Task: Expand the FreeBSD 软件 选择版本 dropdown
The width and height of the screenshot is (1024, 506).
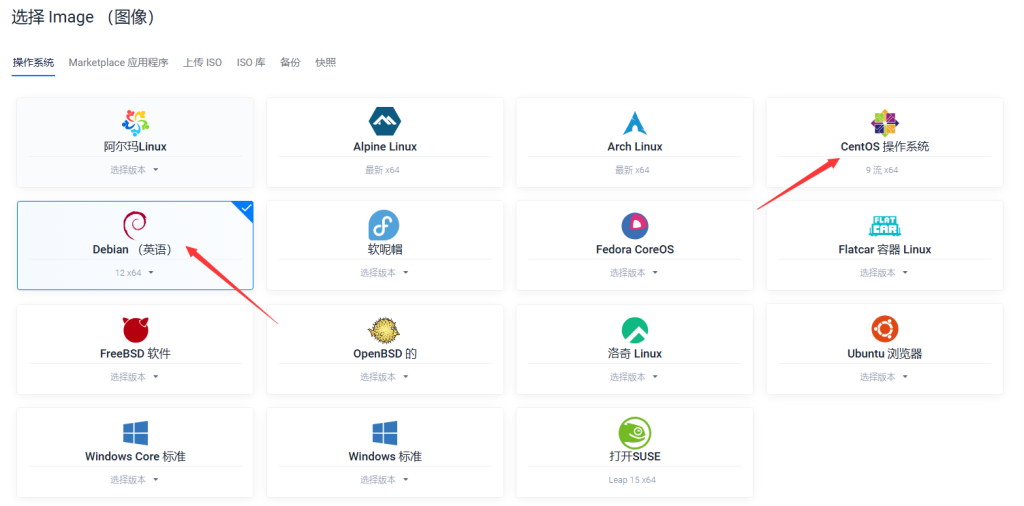Action: (x=135, y=377)
